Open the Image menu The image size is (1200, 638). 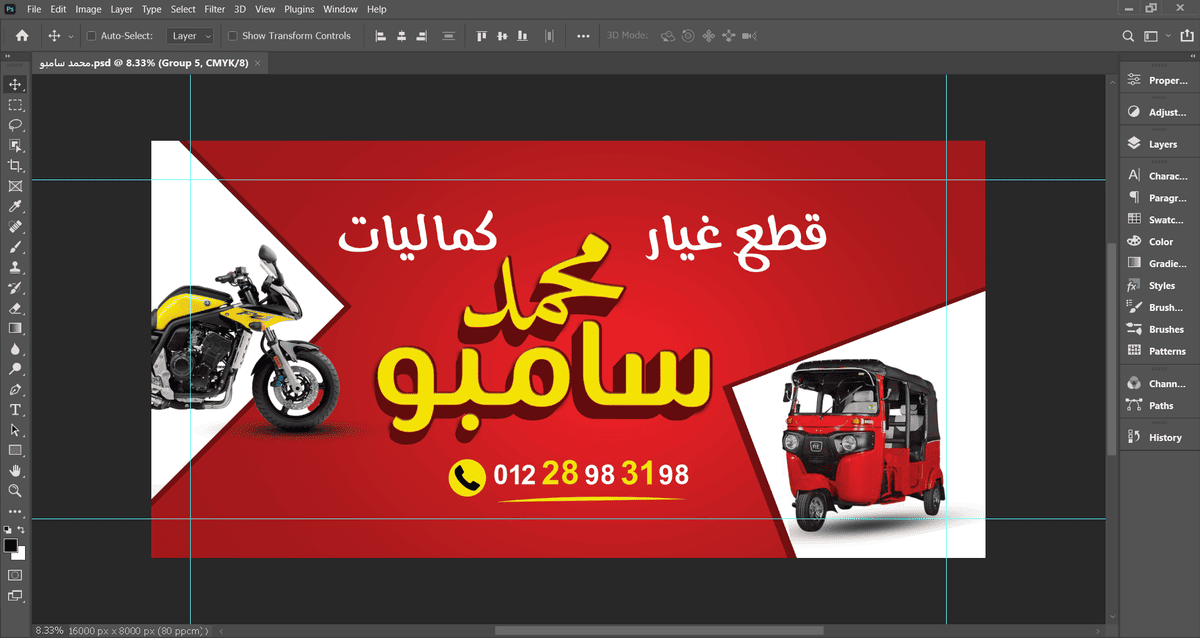(x=88, y=9)
